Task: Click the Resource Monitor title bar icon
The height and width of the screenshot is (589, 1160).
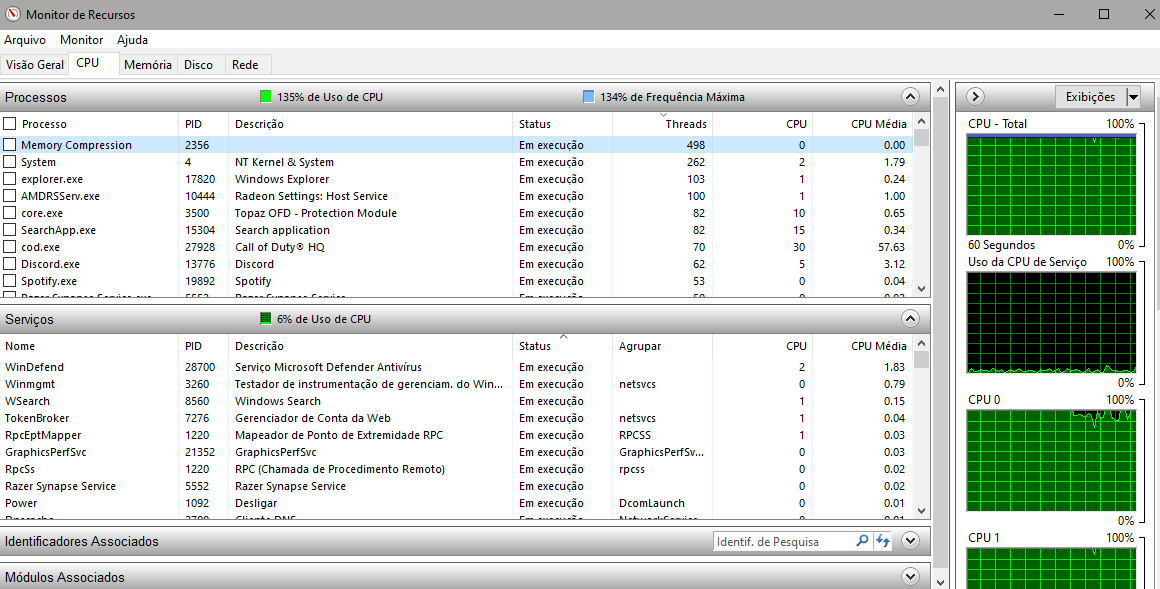Action: 13,14
